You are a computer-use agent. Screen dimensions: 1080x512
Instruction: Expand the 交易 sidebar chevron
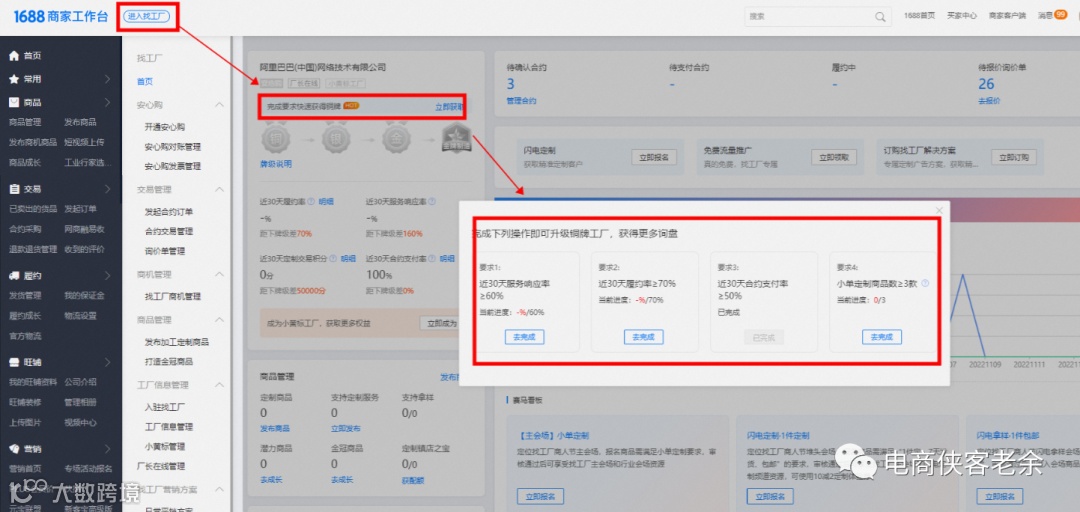click(x=107, y=189)
